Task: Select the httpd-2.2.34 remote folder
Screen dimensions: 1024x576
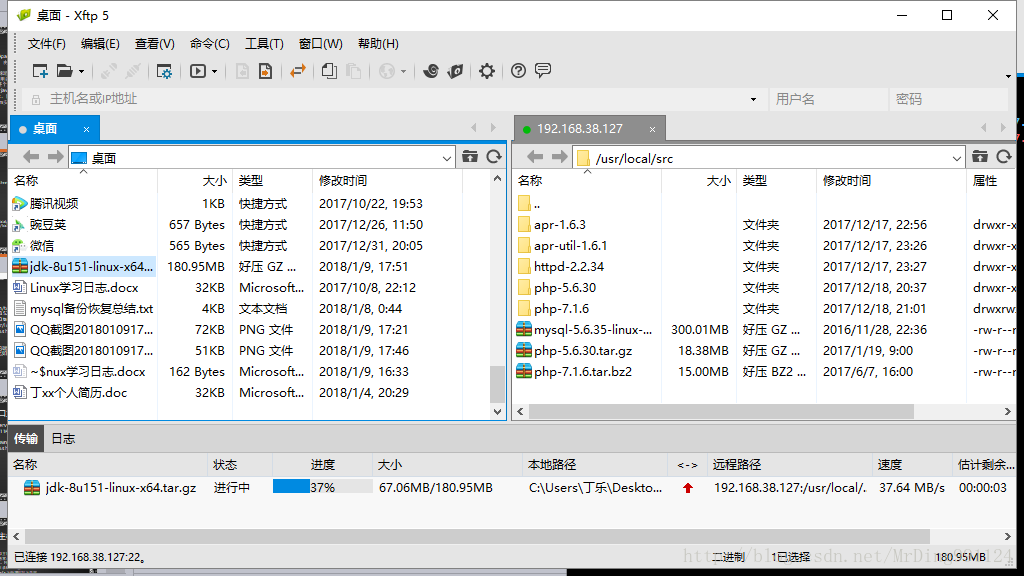Action: [x=561, y=266]
